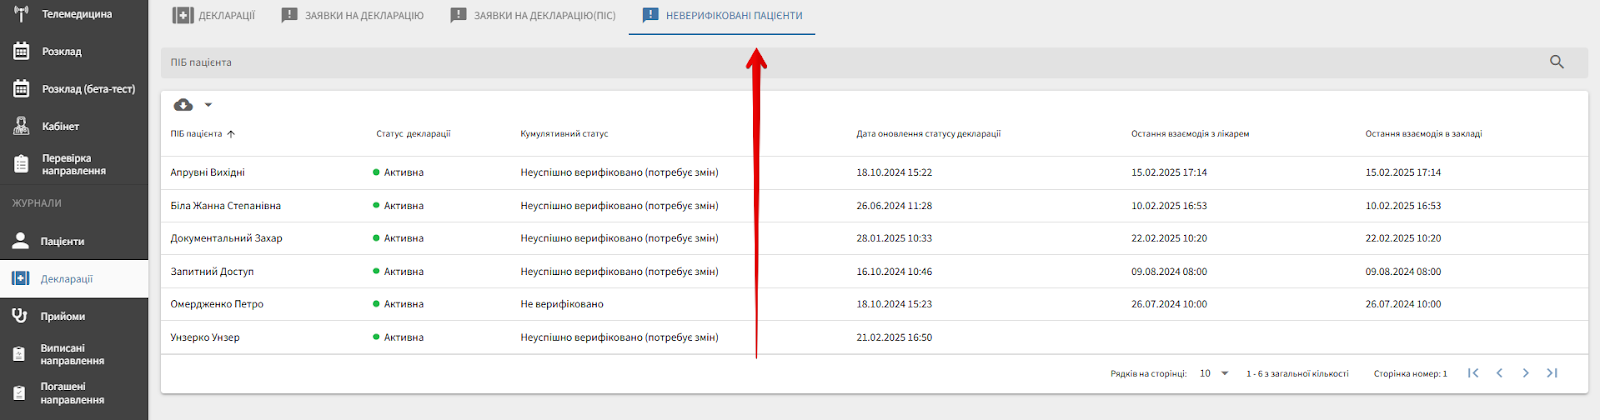1600x420 pixels.
Task: Go to Пацієнти journal
Action: [62, 241]
